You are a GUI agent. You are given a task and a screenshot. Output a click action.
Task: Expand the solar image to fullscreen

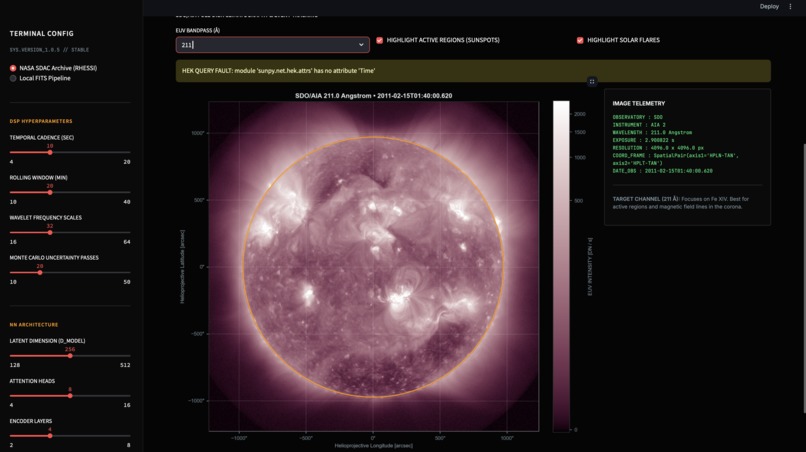point(592,81)
